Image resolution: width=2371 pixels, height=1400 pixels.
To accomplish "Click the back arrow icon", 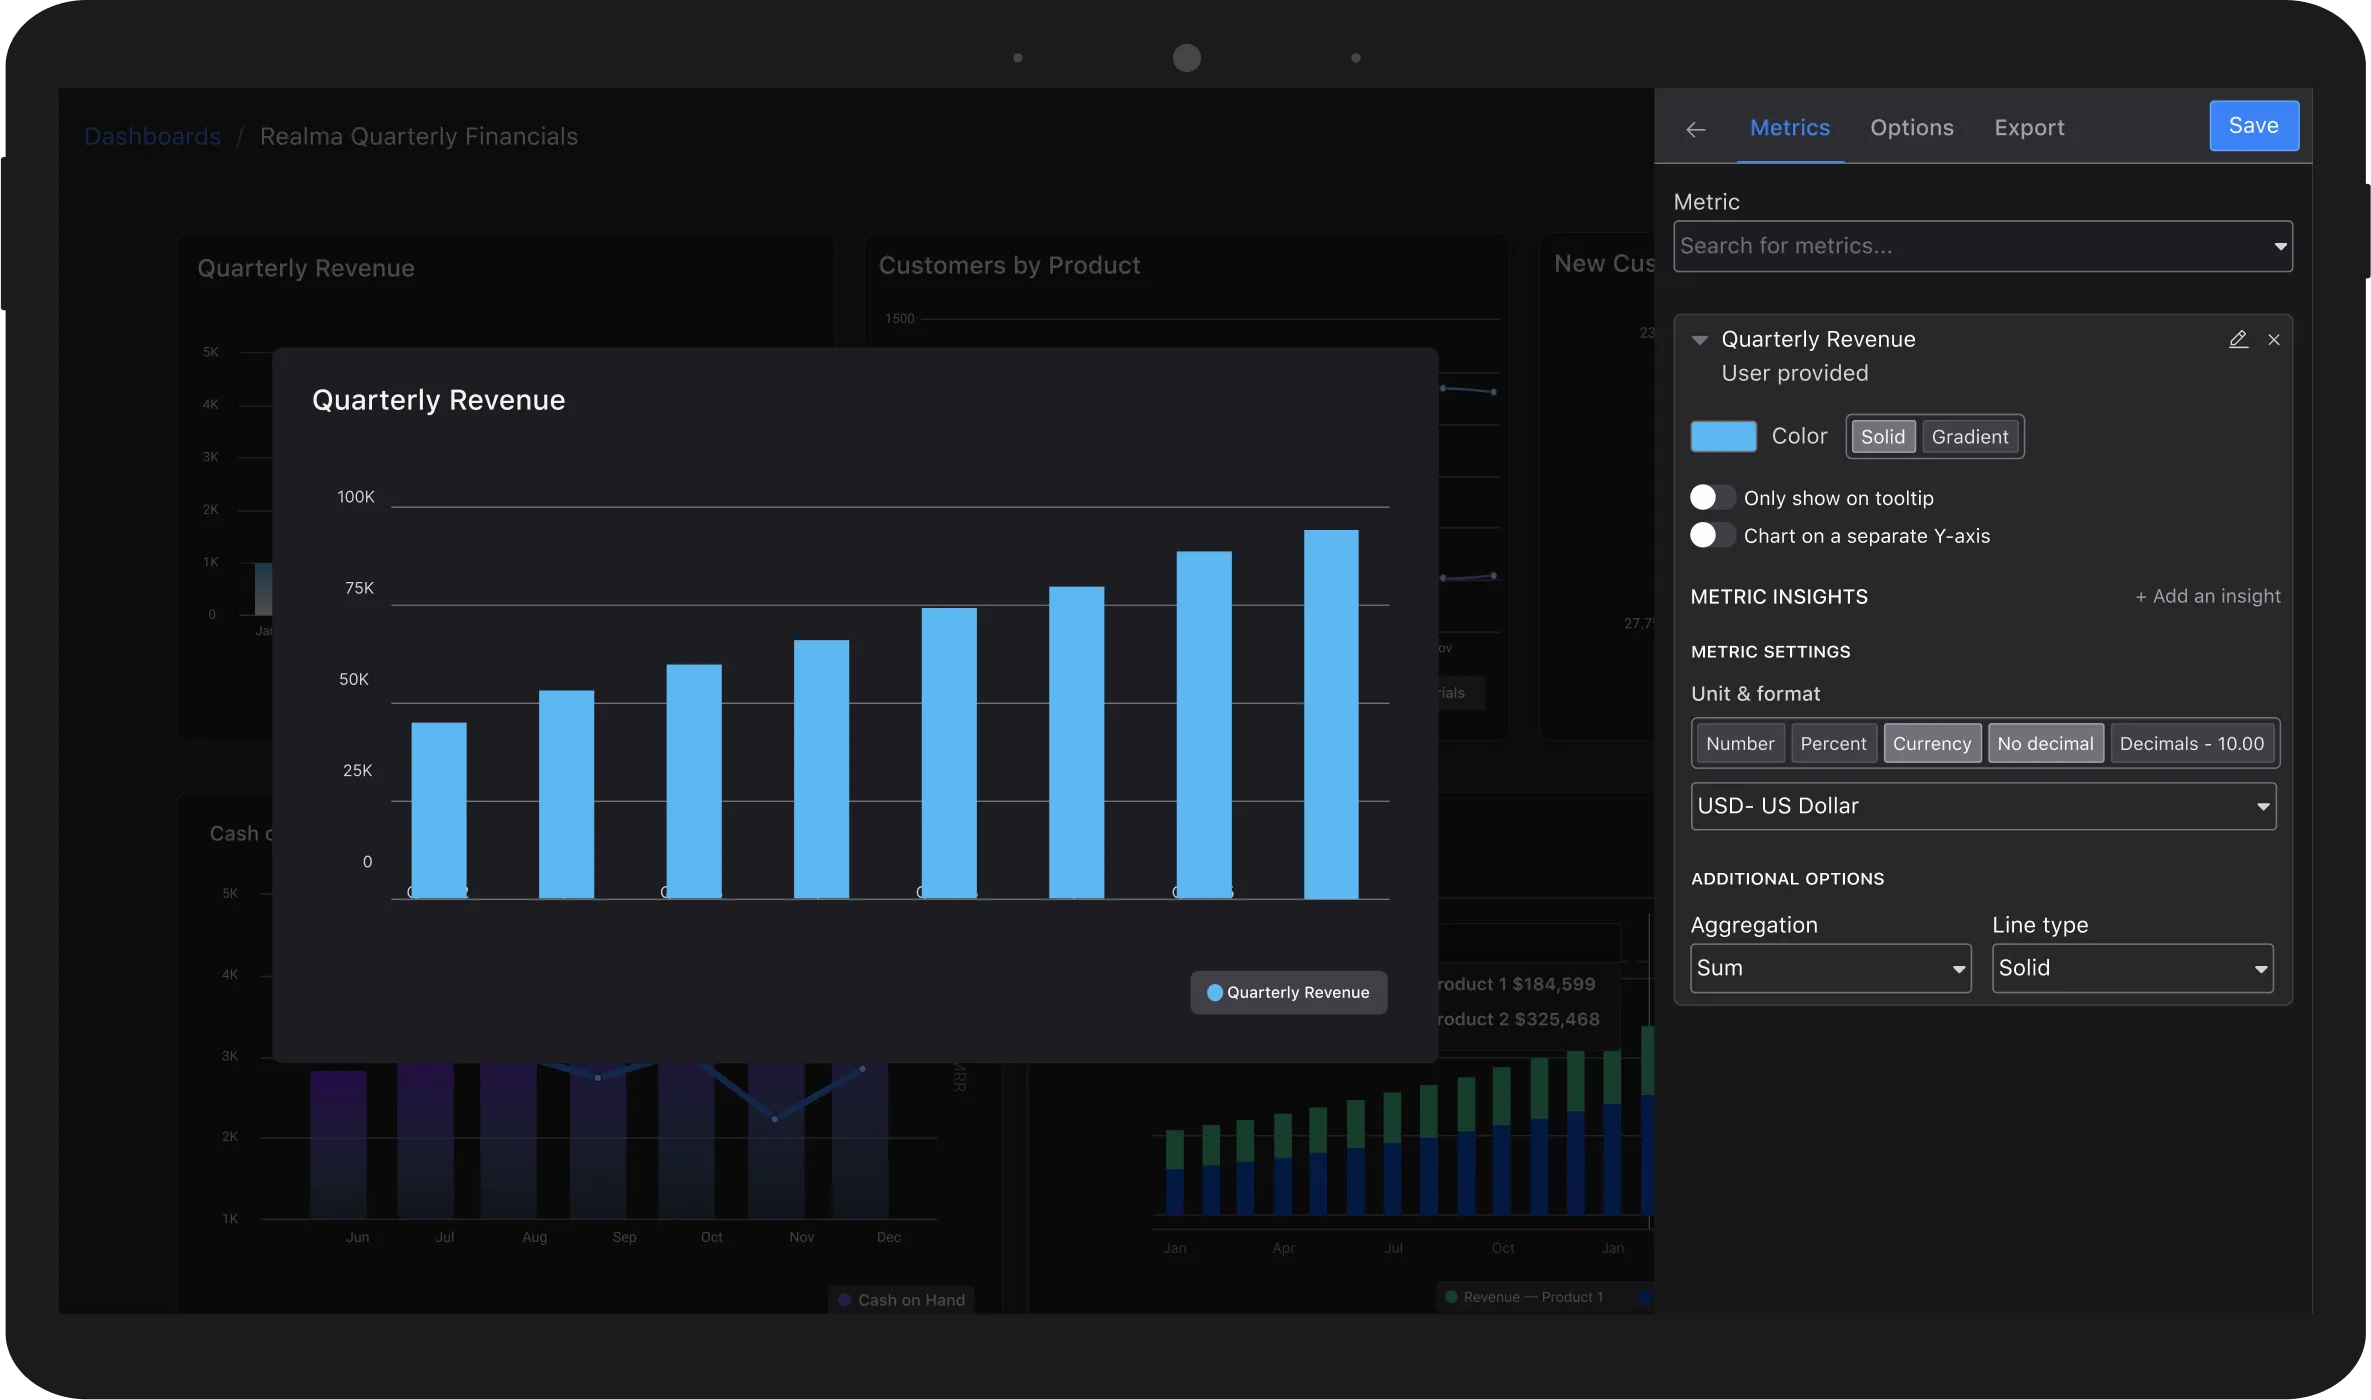I will click(1695, 129).
